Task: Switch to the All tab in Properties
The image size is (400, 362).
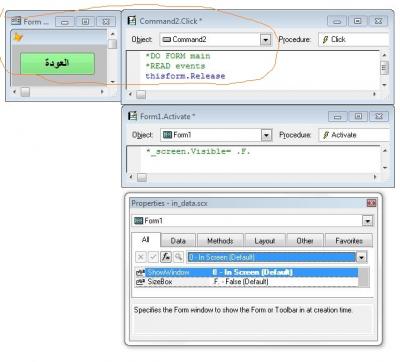Action: pyautogui.click(x=146, y=240)
